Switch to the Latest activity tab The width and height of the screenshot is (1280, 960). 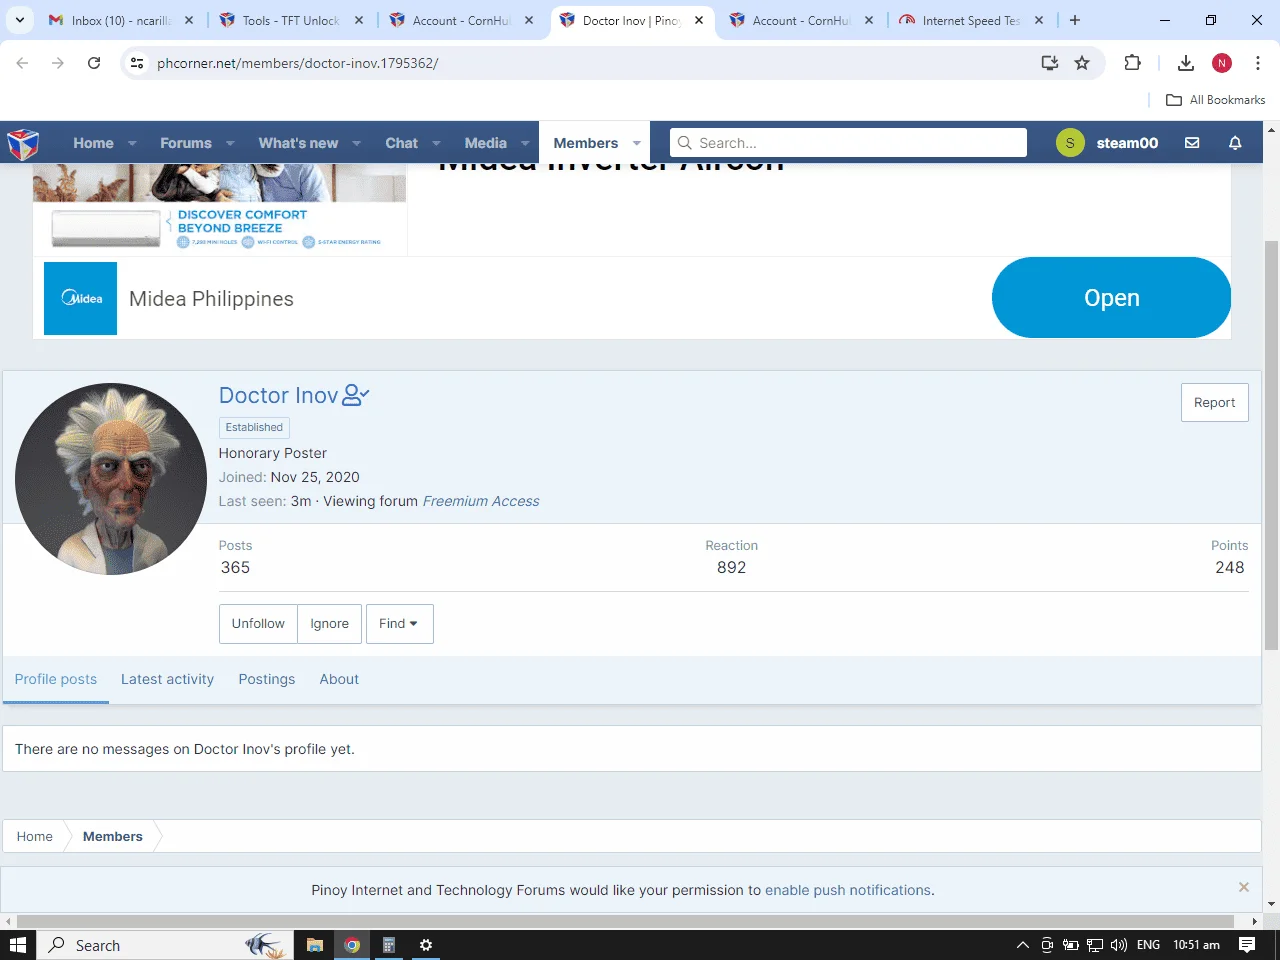coord(167,679)
